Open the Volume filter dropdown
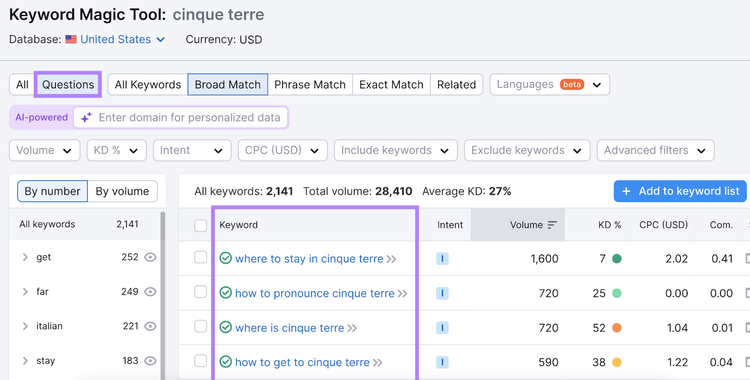This screenshot has width=750, height=380. coord(44,150)
